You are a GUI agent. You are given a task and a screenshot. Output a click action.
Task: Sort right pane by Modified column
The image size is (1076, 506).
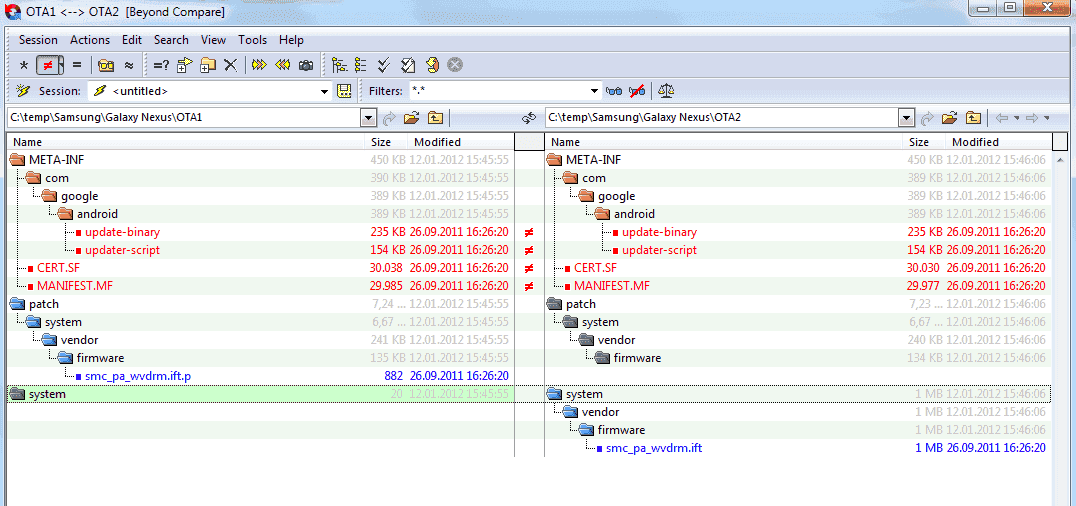pos(998,142)
